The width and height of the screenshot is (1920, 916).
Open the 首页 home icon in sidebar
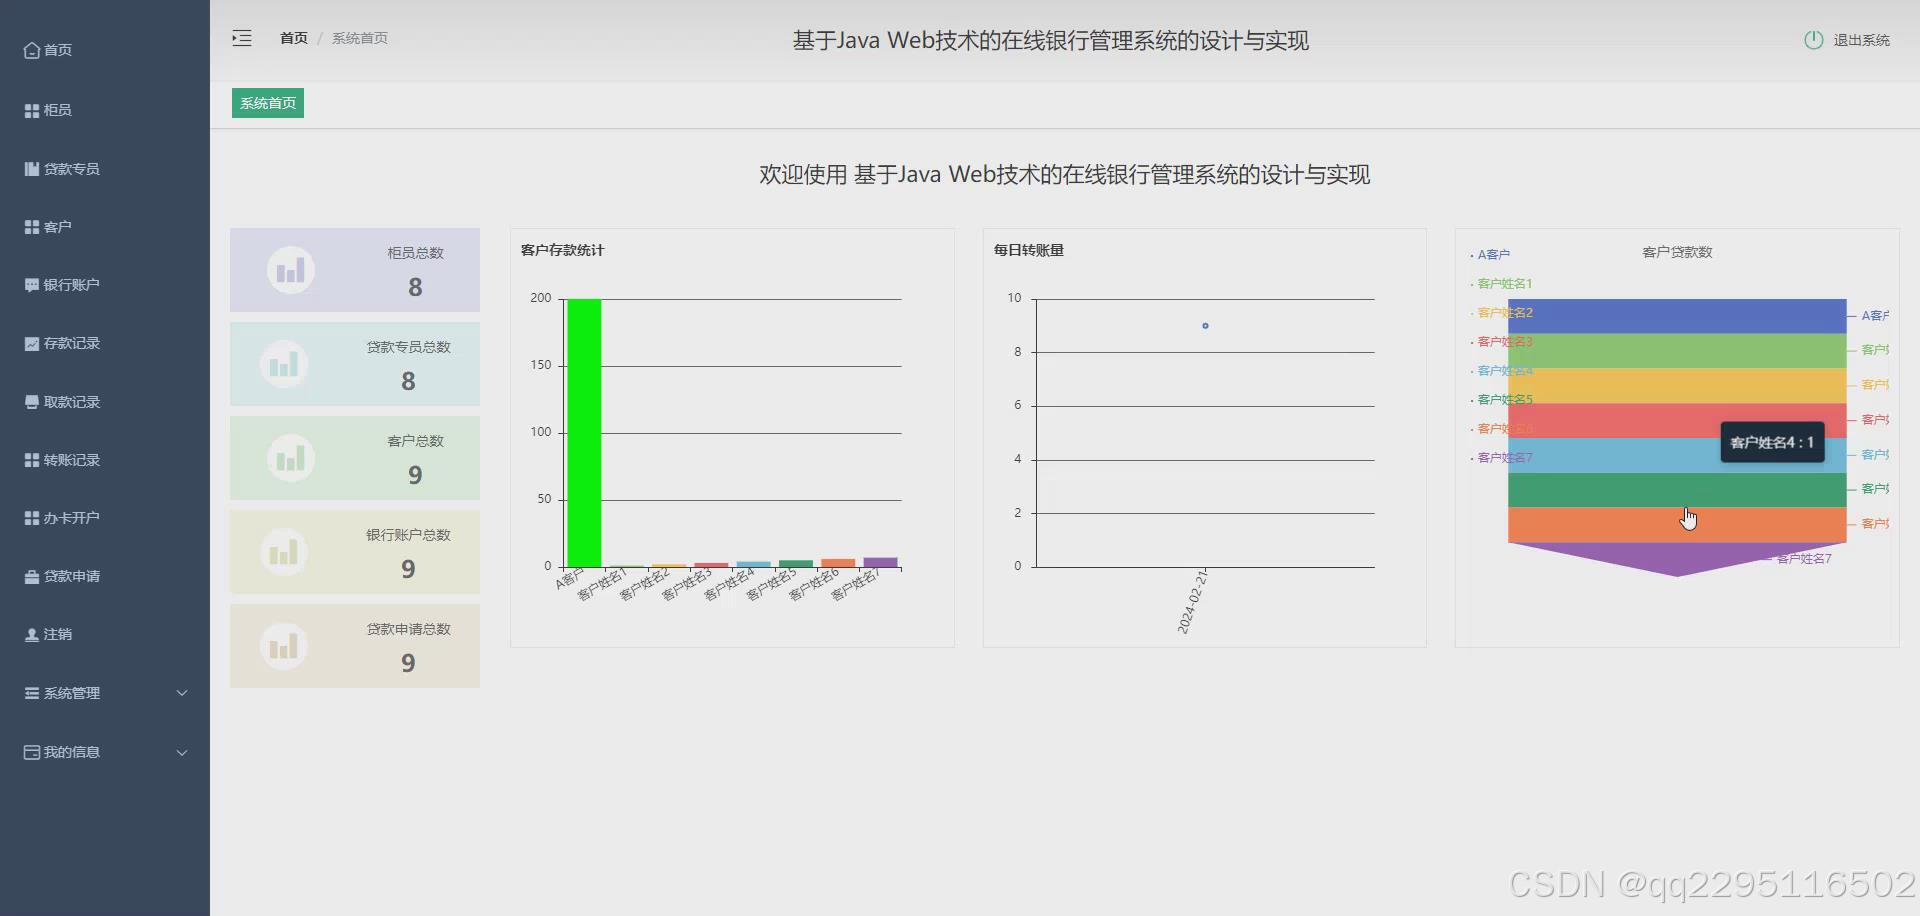tap(31, 49)
